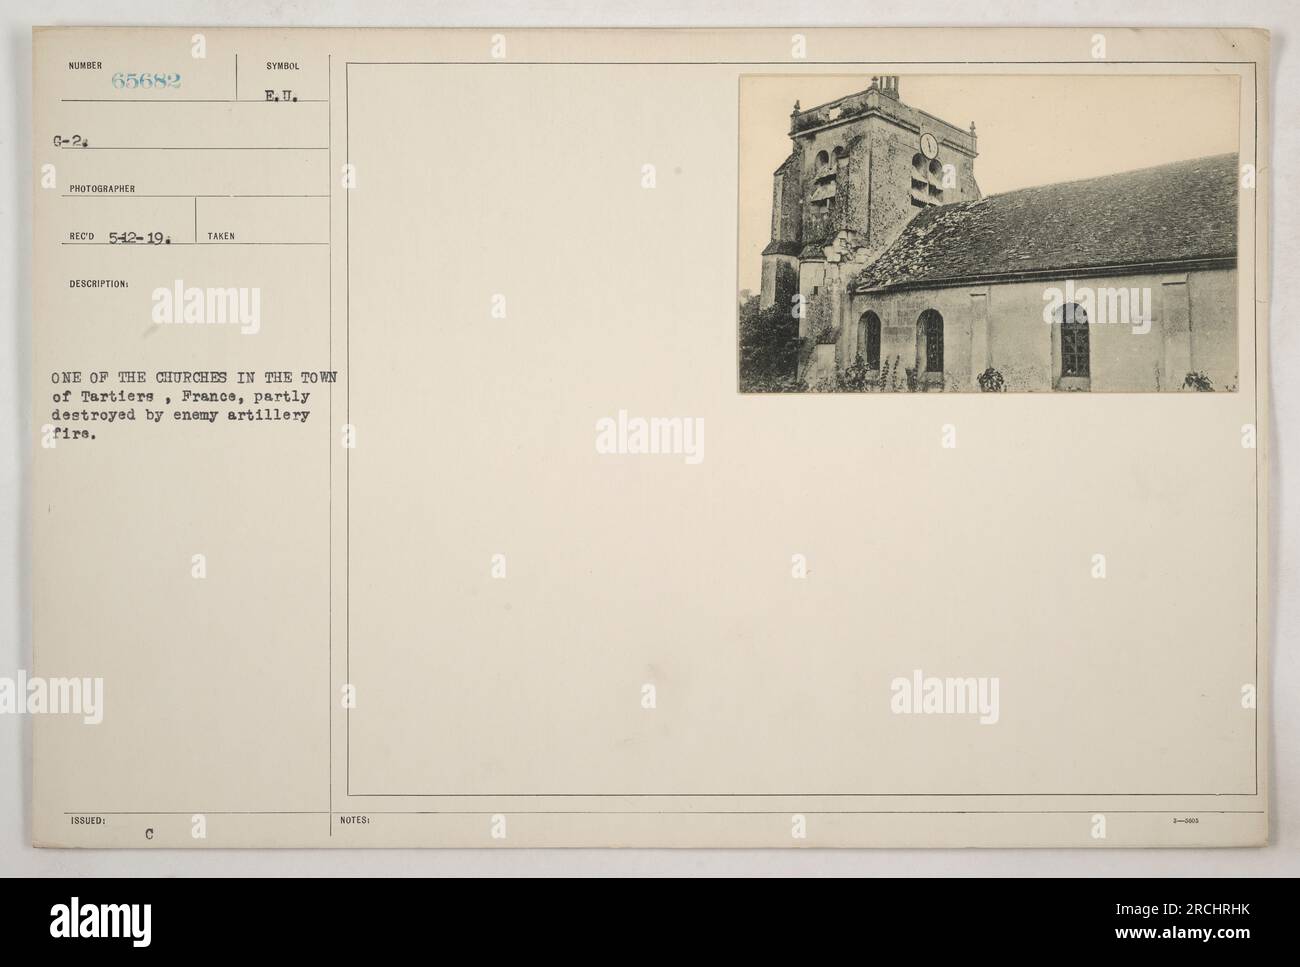This screenshot has height=967, width=1300.
Task: Click the 'NUMBER' field label
Action: (x=85, y=66)
